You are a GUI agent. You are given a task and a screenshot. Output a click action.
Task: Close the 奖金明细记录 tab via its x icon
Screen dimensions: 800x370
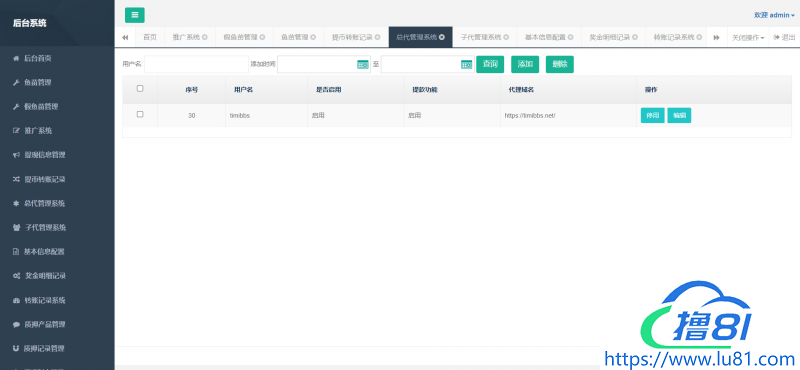635,37
